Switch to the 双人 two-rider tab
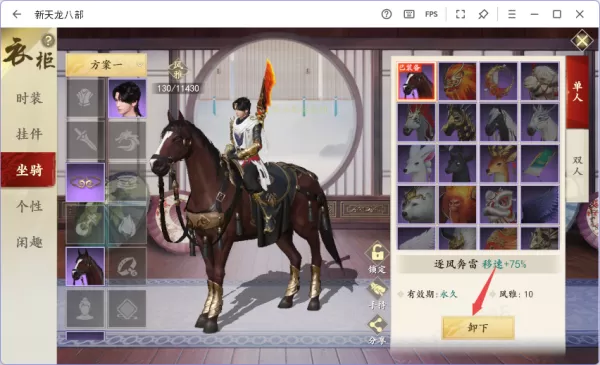 pyautogui.click(x=577, y=165)
